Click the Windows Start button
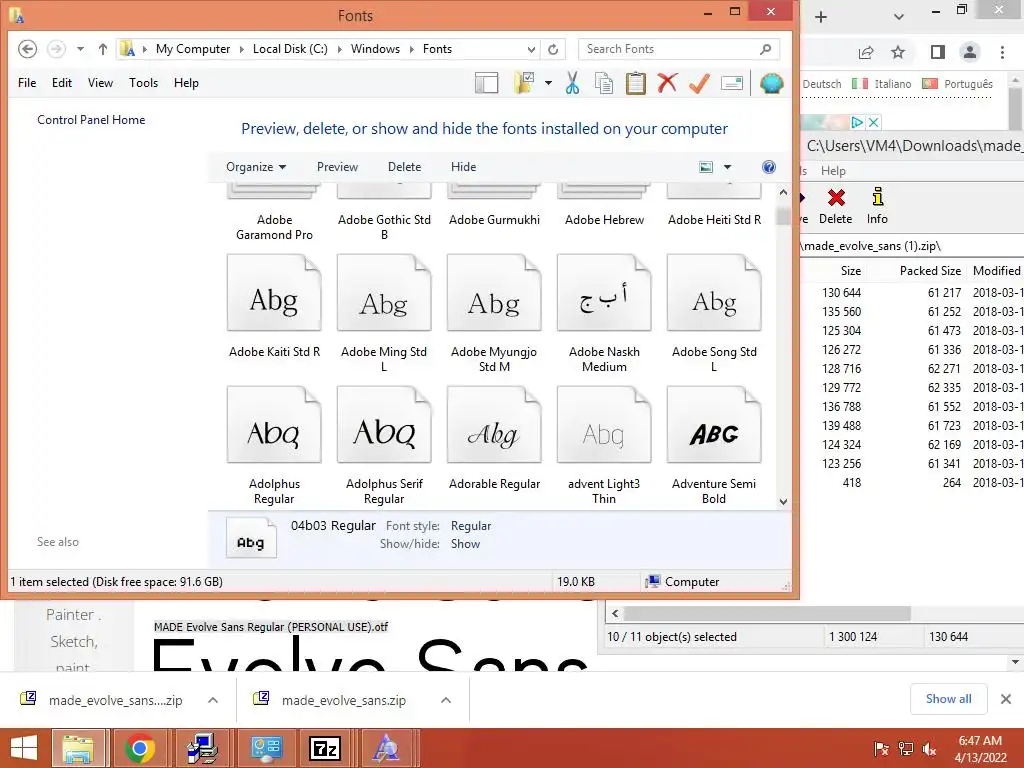The image size is (1024, 768). click(24, 748)
